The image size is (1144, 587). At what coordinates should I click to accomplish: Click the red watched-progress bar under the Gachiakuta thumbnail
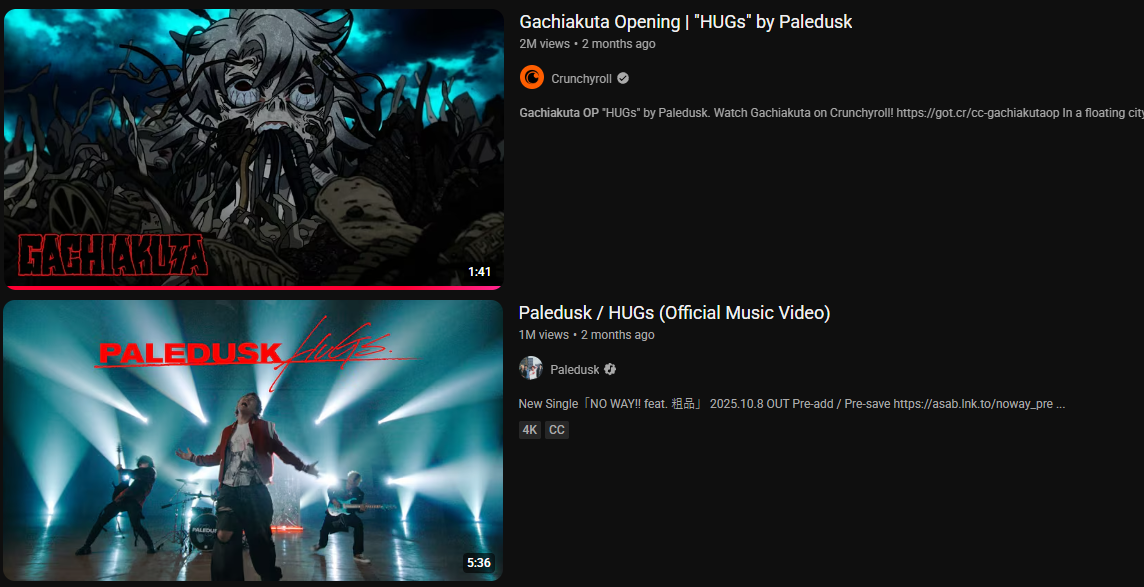pos(253,287)
